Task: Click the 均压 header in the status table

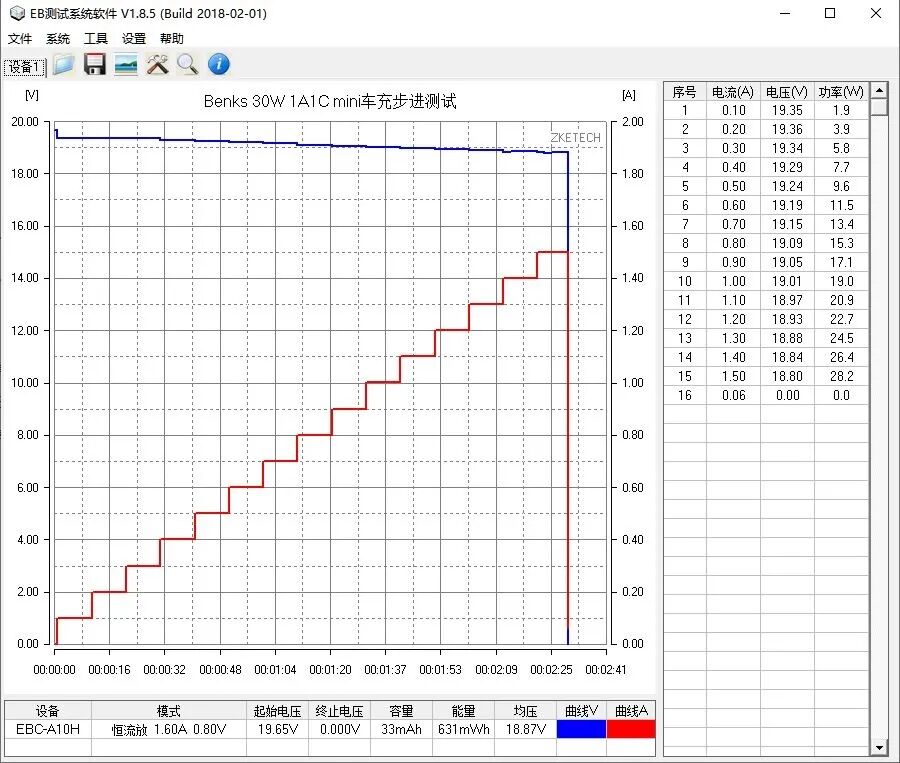Action: (525, 711)
